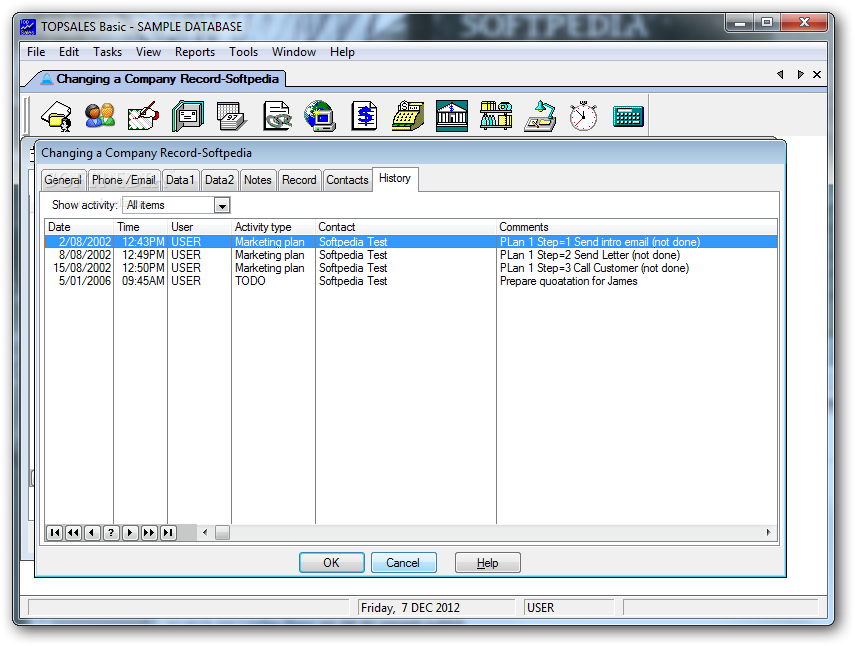Click the Cancel button
The image size is (855, 646).
(404, 563)
